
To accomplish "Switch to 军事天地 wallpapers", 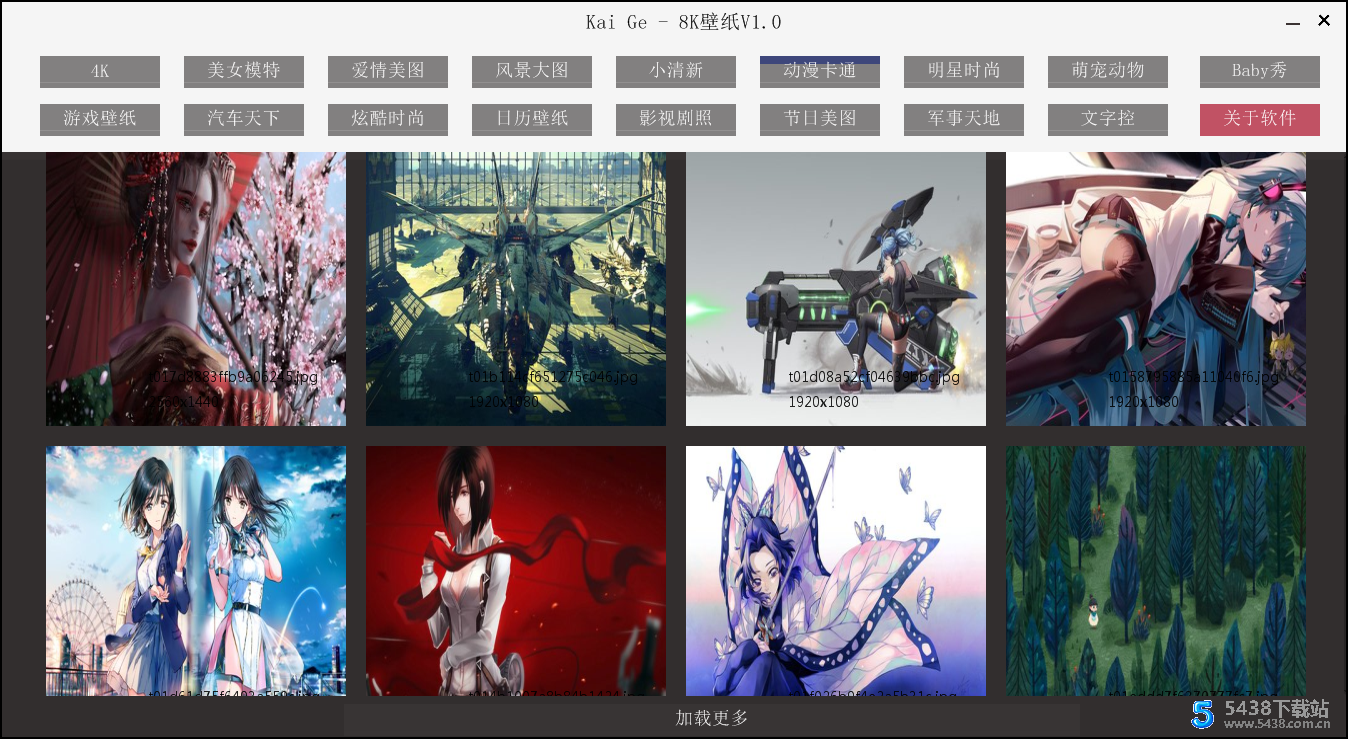I will coord(964,119).
